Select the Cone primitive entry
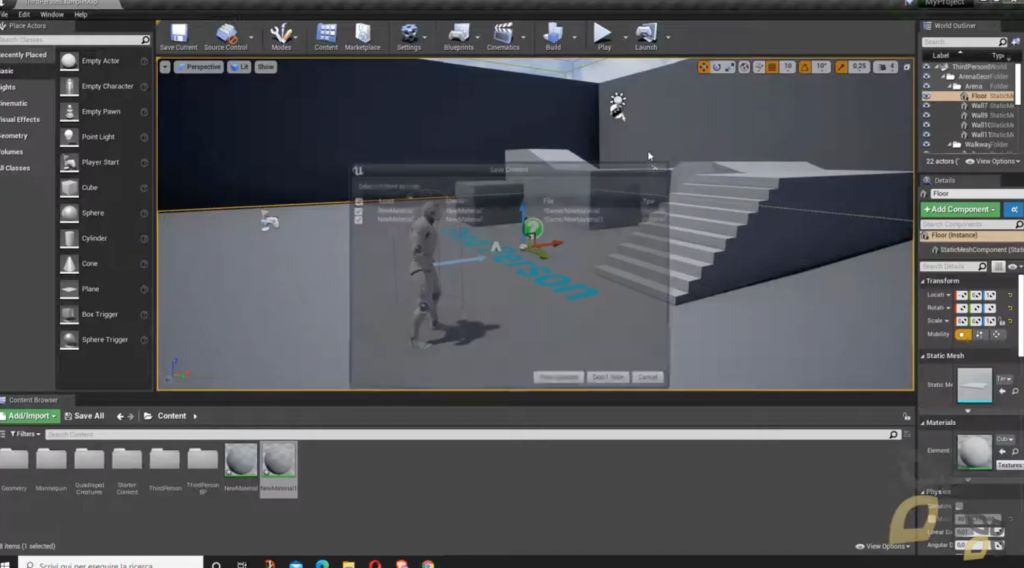This screenshot has width=1024, height=568. click(x=103, y=264)
